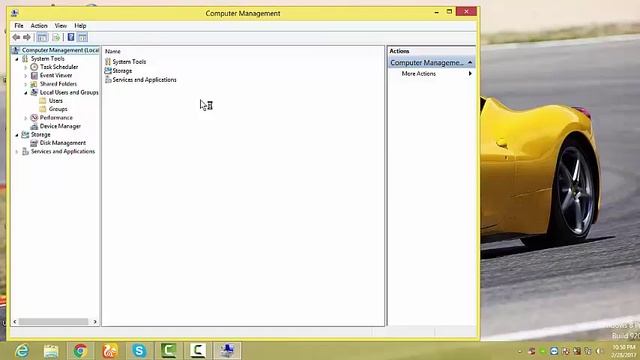
Task: Click the Export List toolbar icon
Action: [56, 38]
